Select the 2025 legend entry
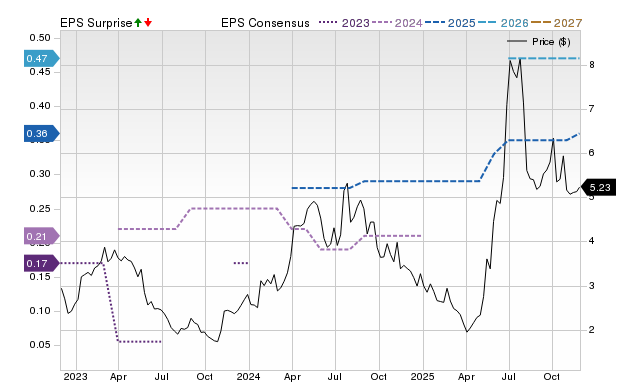This screenshot has width=640, height=382. (450, 23)
